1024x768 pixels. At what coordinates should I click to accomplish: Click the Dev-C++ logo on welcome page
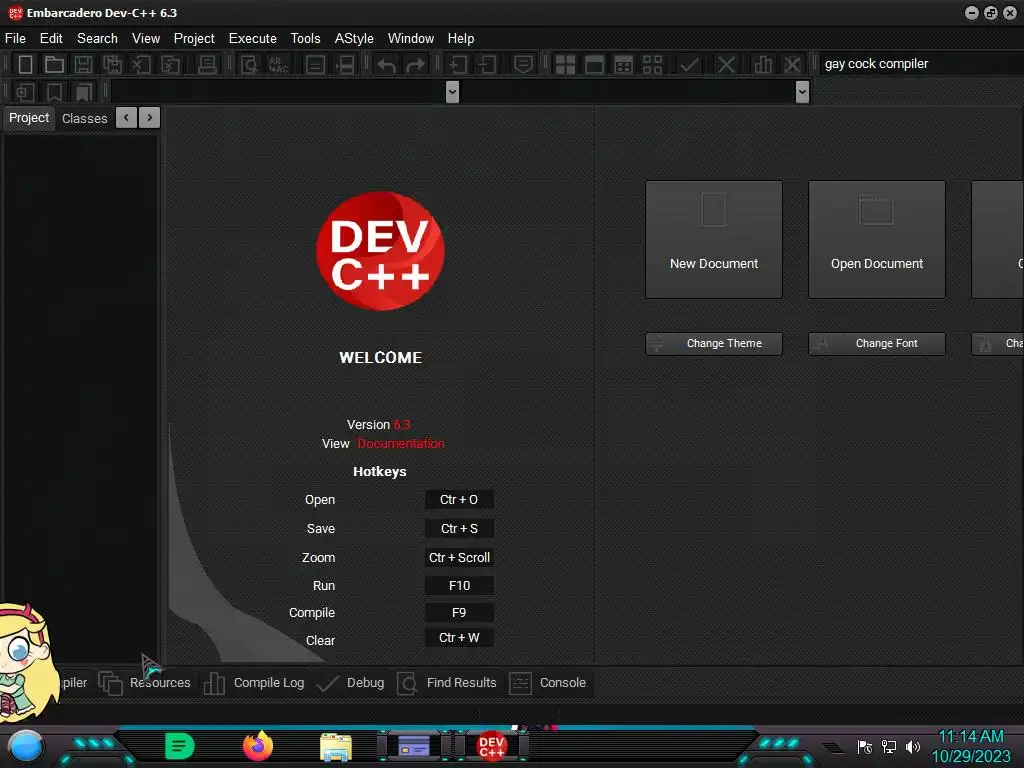tap(380, 251)
